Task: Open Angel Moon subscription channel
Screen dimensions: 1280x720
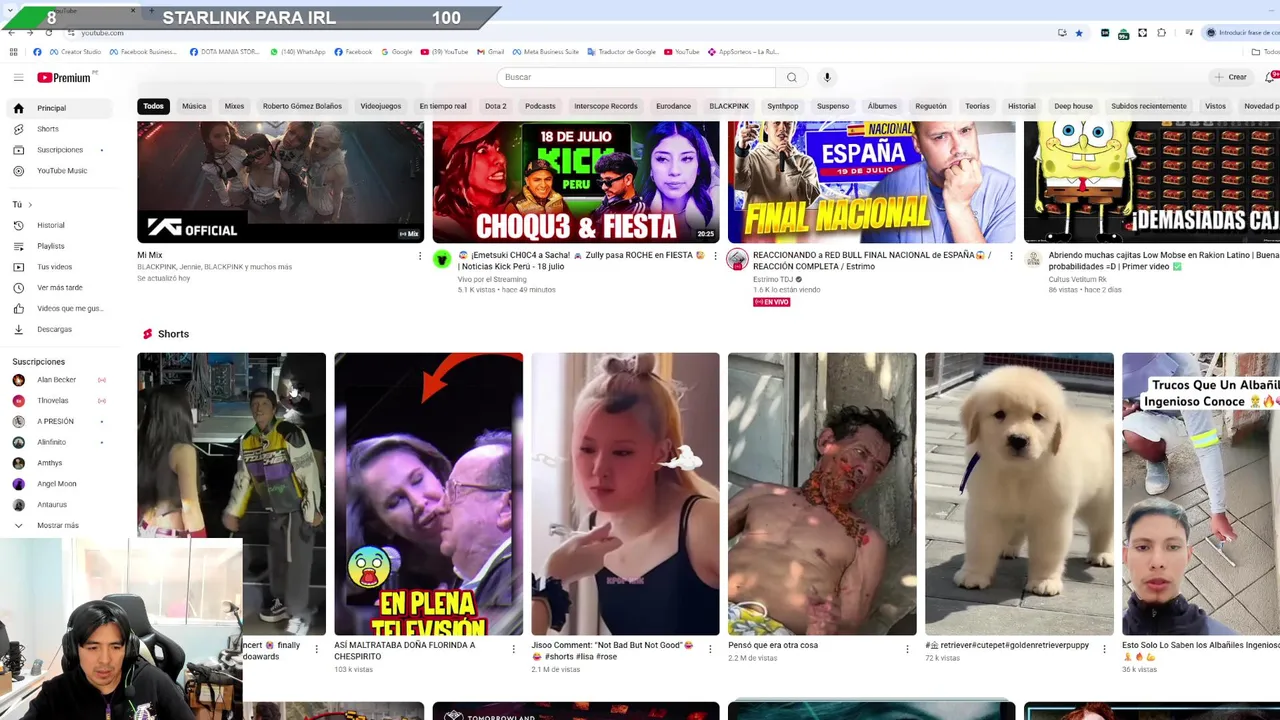Action: pyautogui.click(x=60, y=484)
